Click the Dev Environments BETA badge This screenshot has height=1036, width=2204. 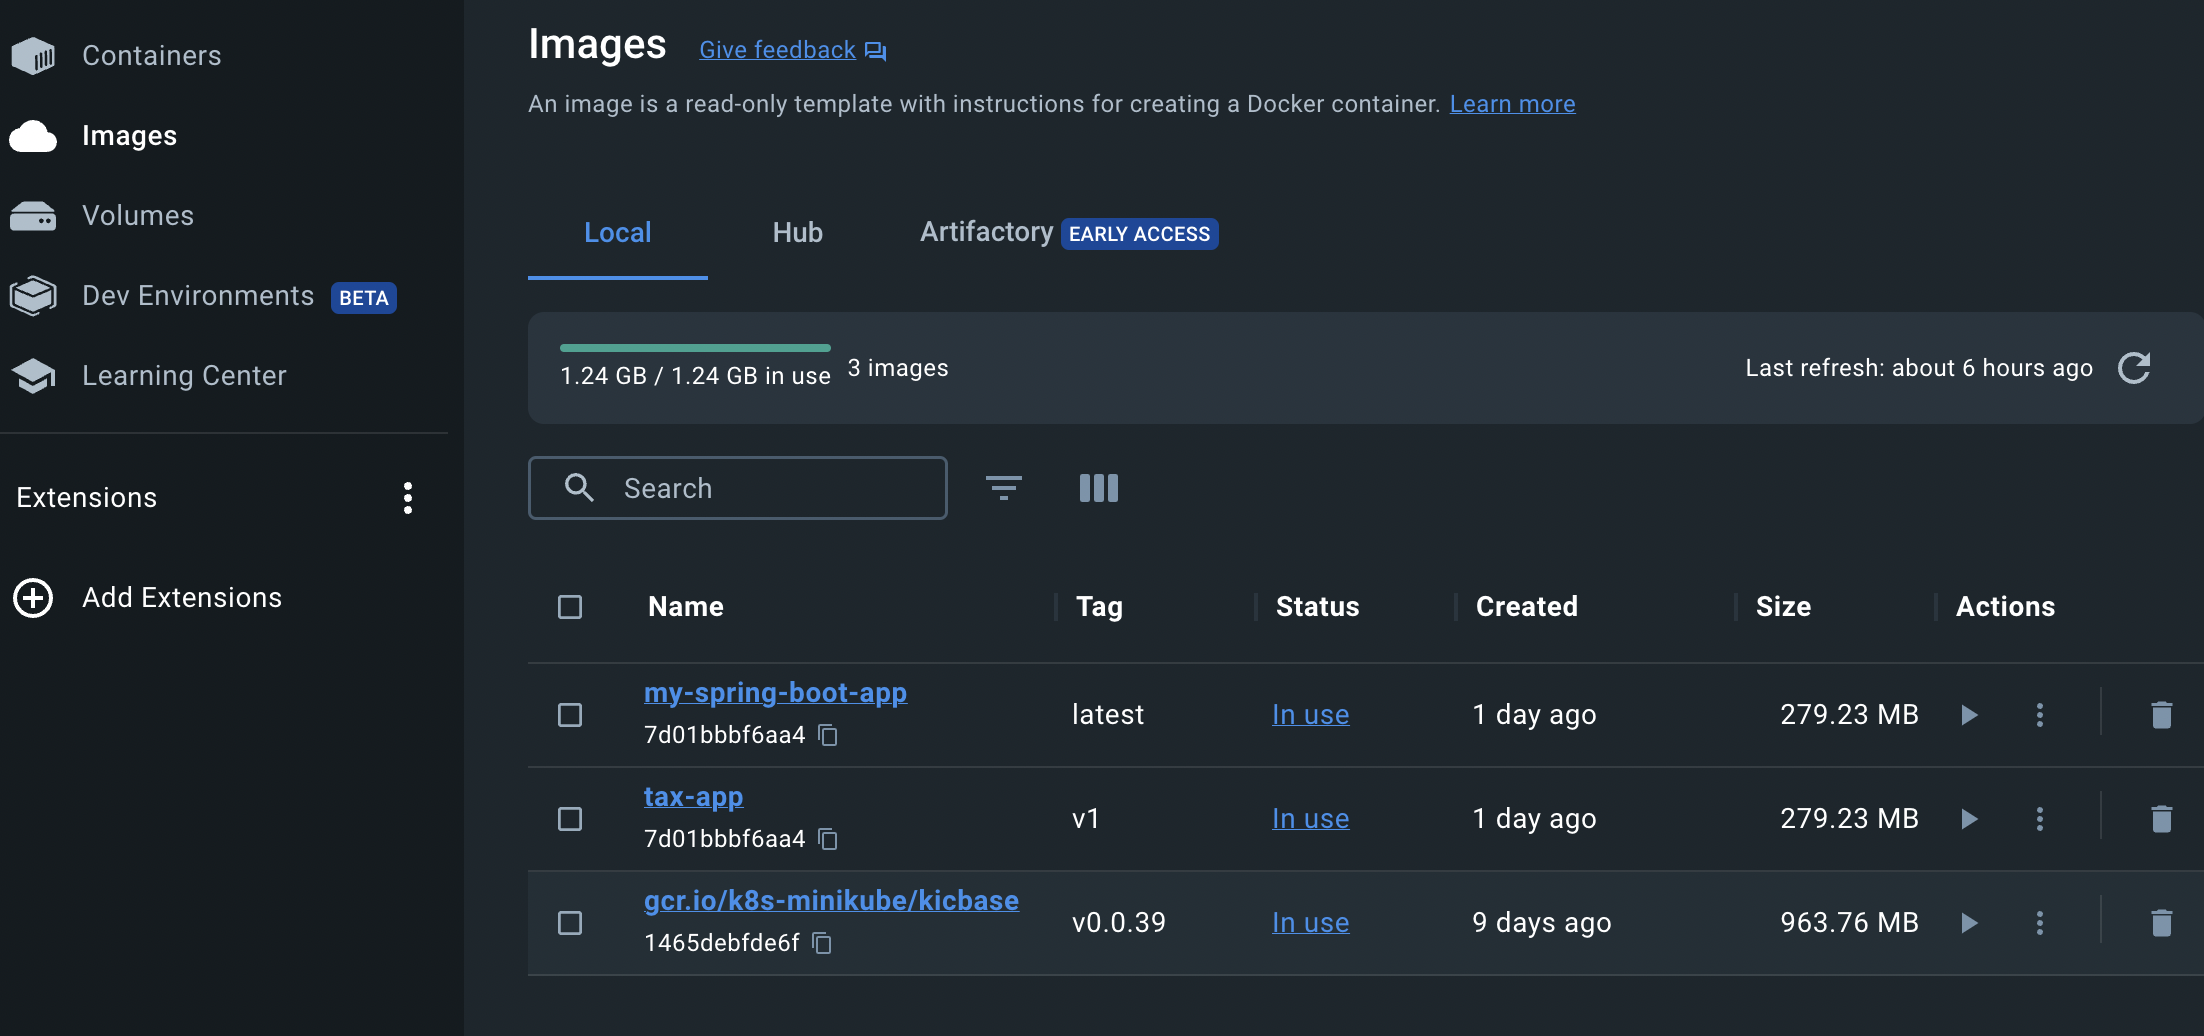364,298
